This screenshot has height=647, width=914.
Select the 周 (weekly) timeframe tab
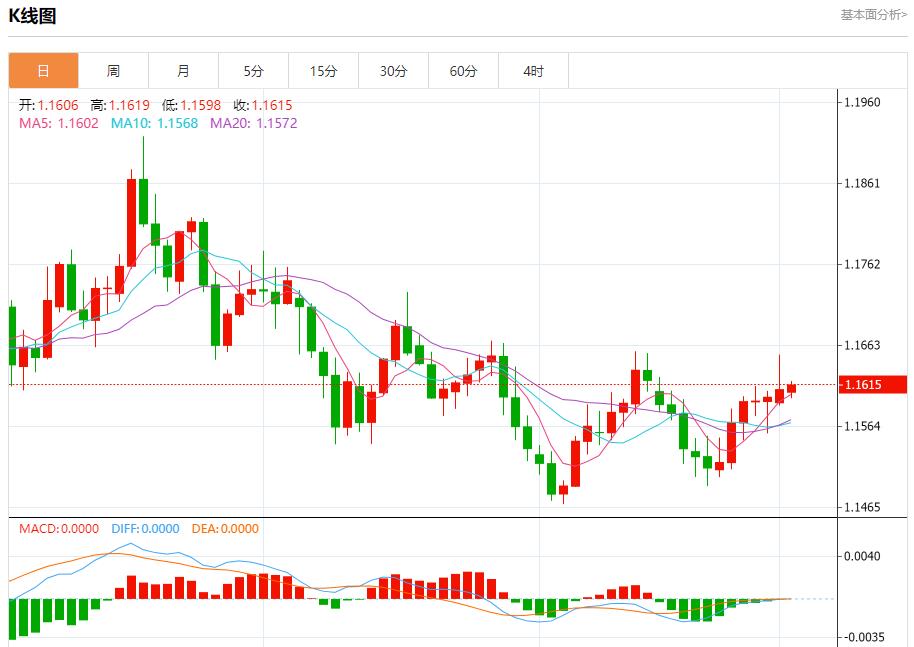pos(113,70)
